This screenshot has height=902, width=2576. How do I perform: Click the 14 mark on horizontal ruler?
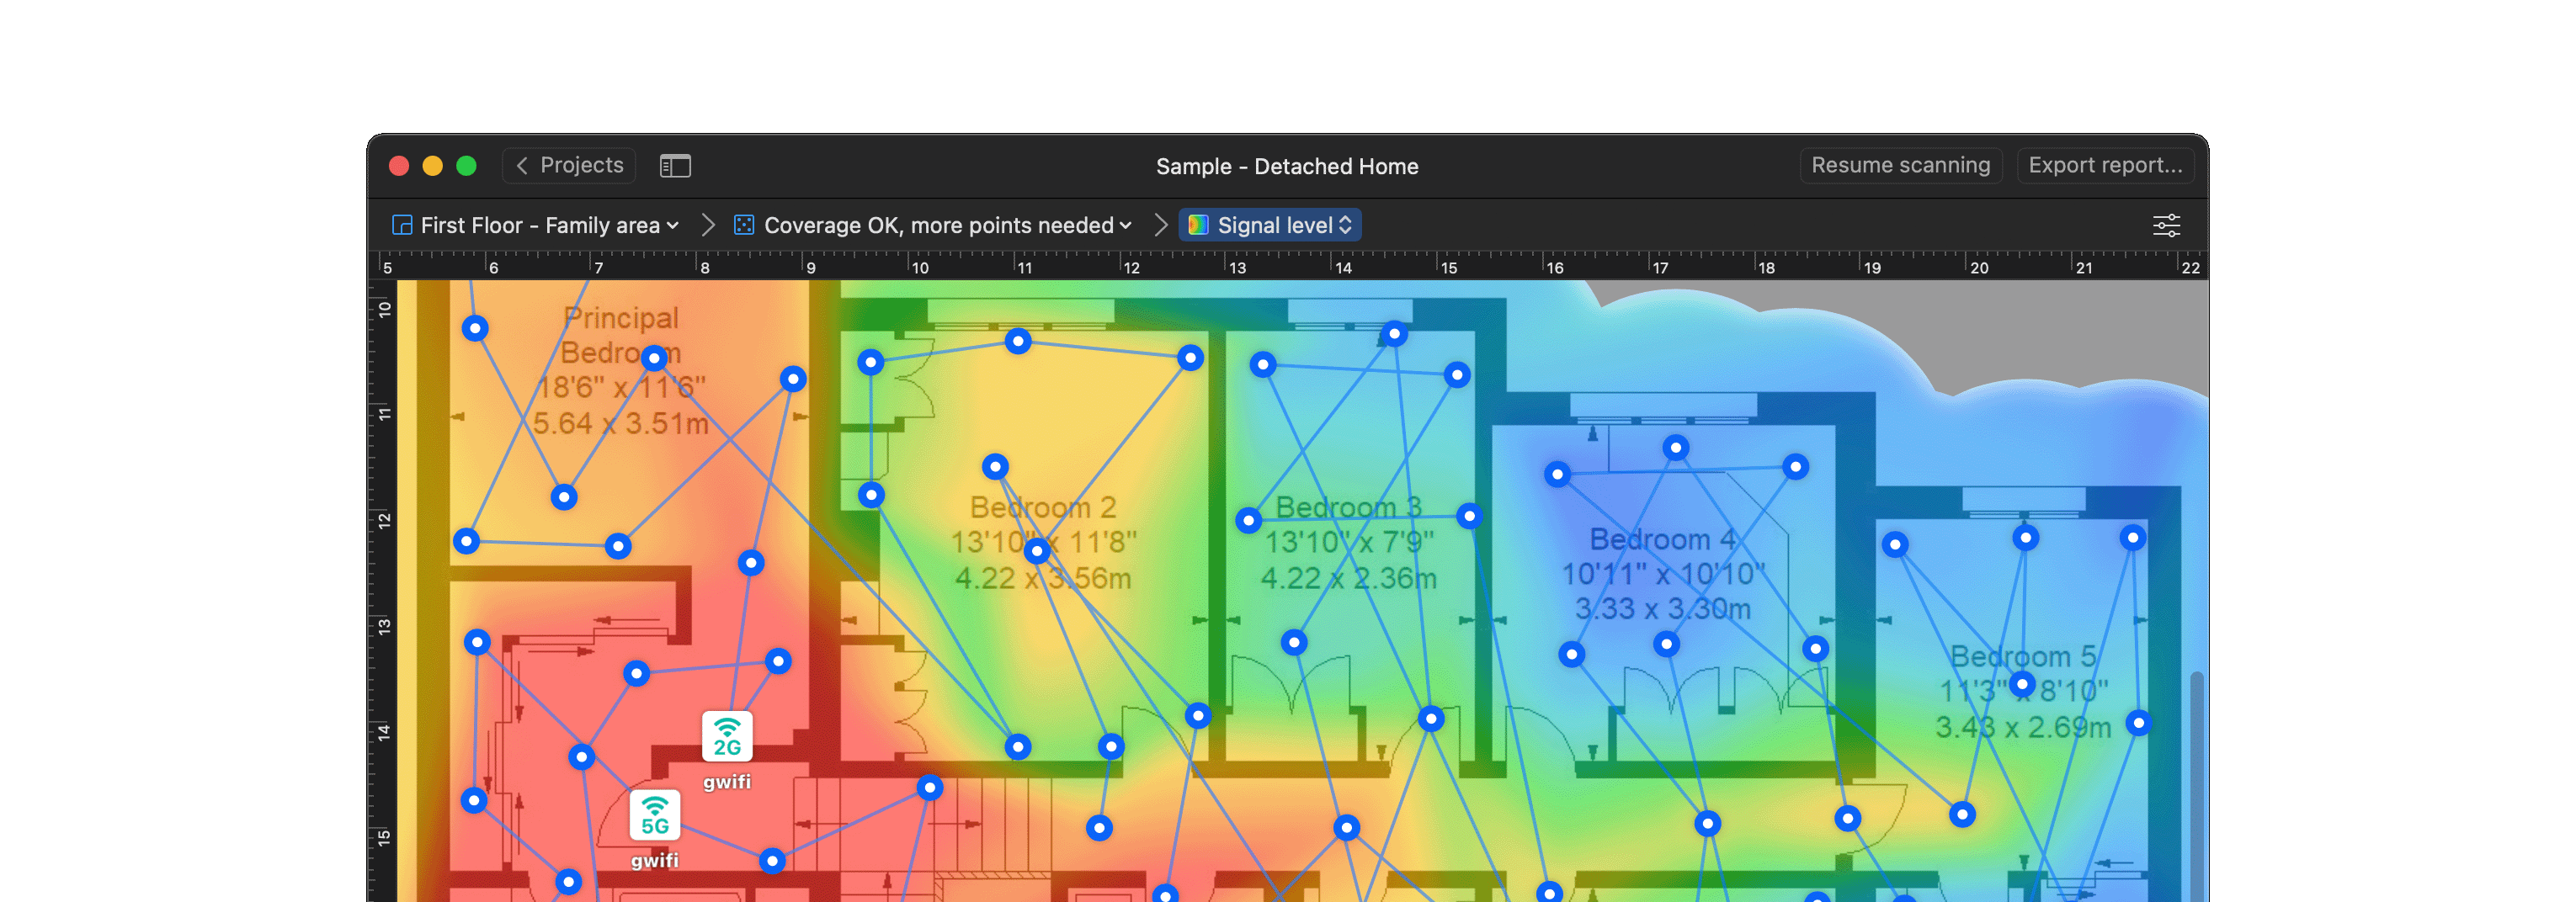pyautogui.click(x=1343, y=268)
